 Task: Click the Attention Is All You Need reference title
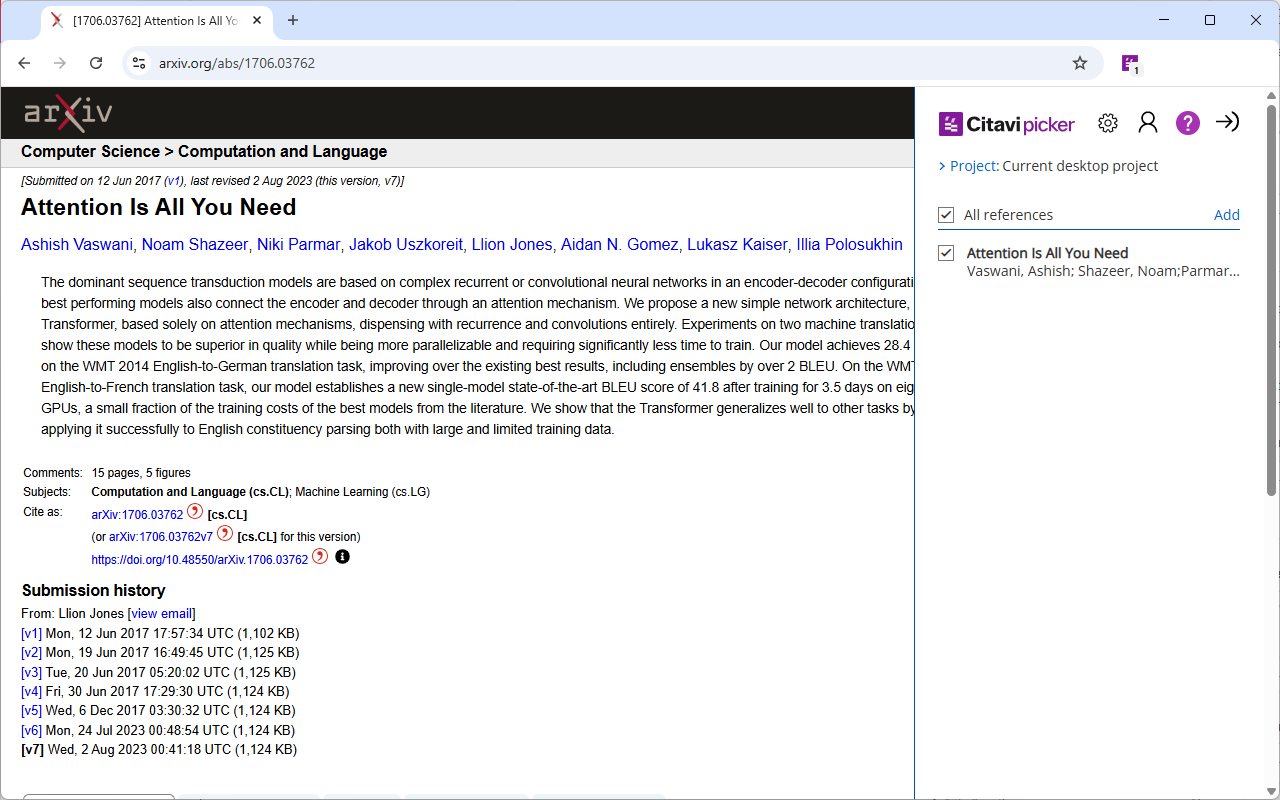(1047, 253)
